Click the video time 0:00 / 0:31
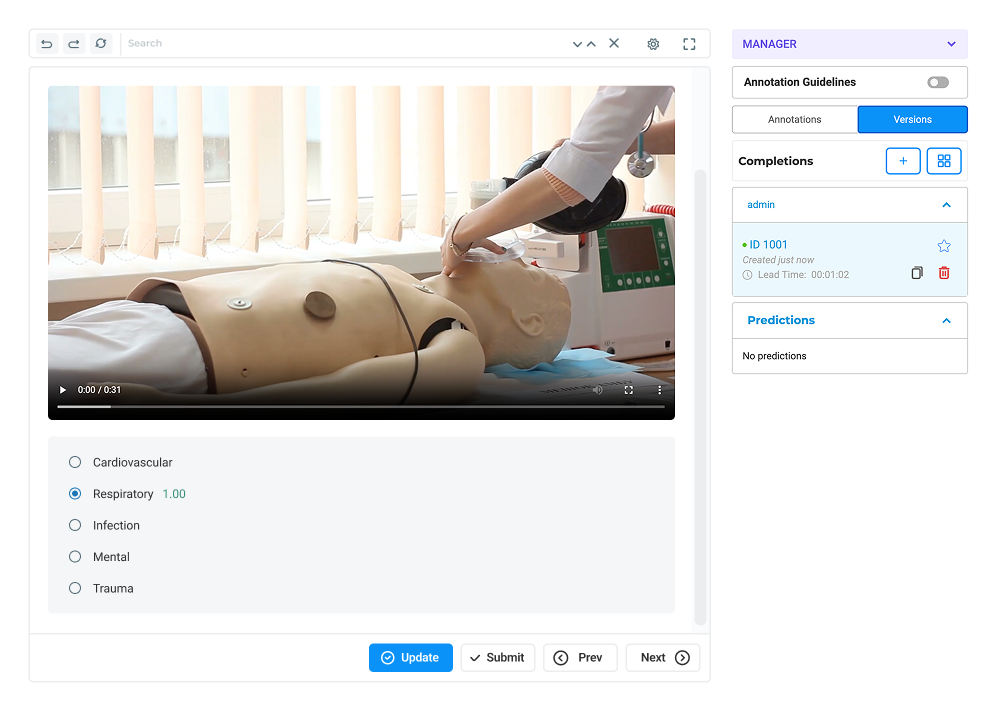The width and height of the screenshot is (1001, 711). tap(99, 390)
